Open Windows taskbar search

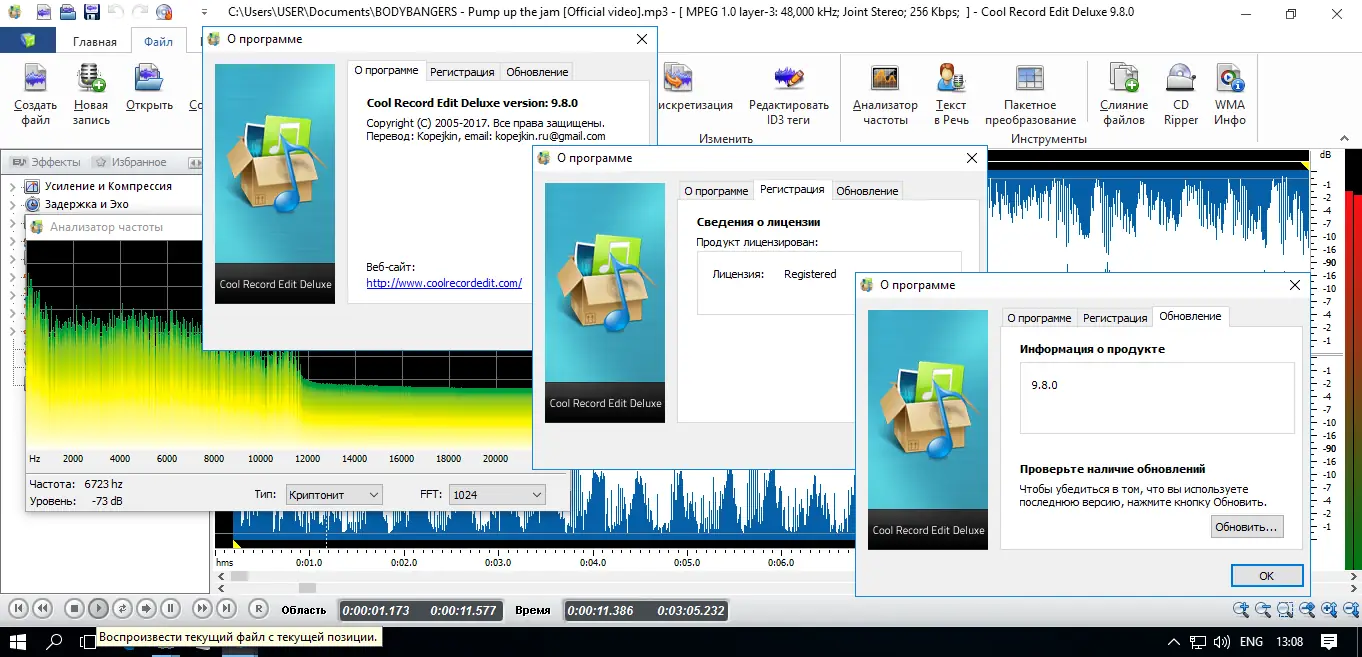click(x=56, y=641)
